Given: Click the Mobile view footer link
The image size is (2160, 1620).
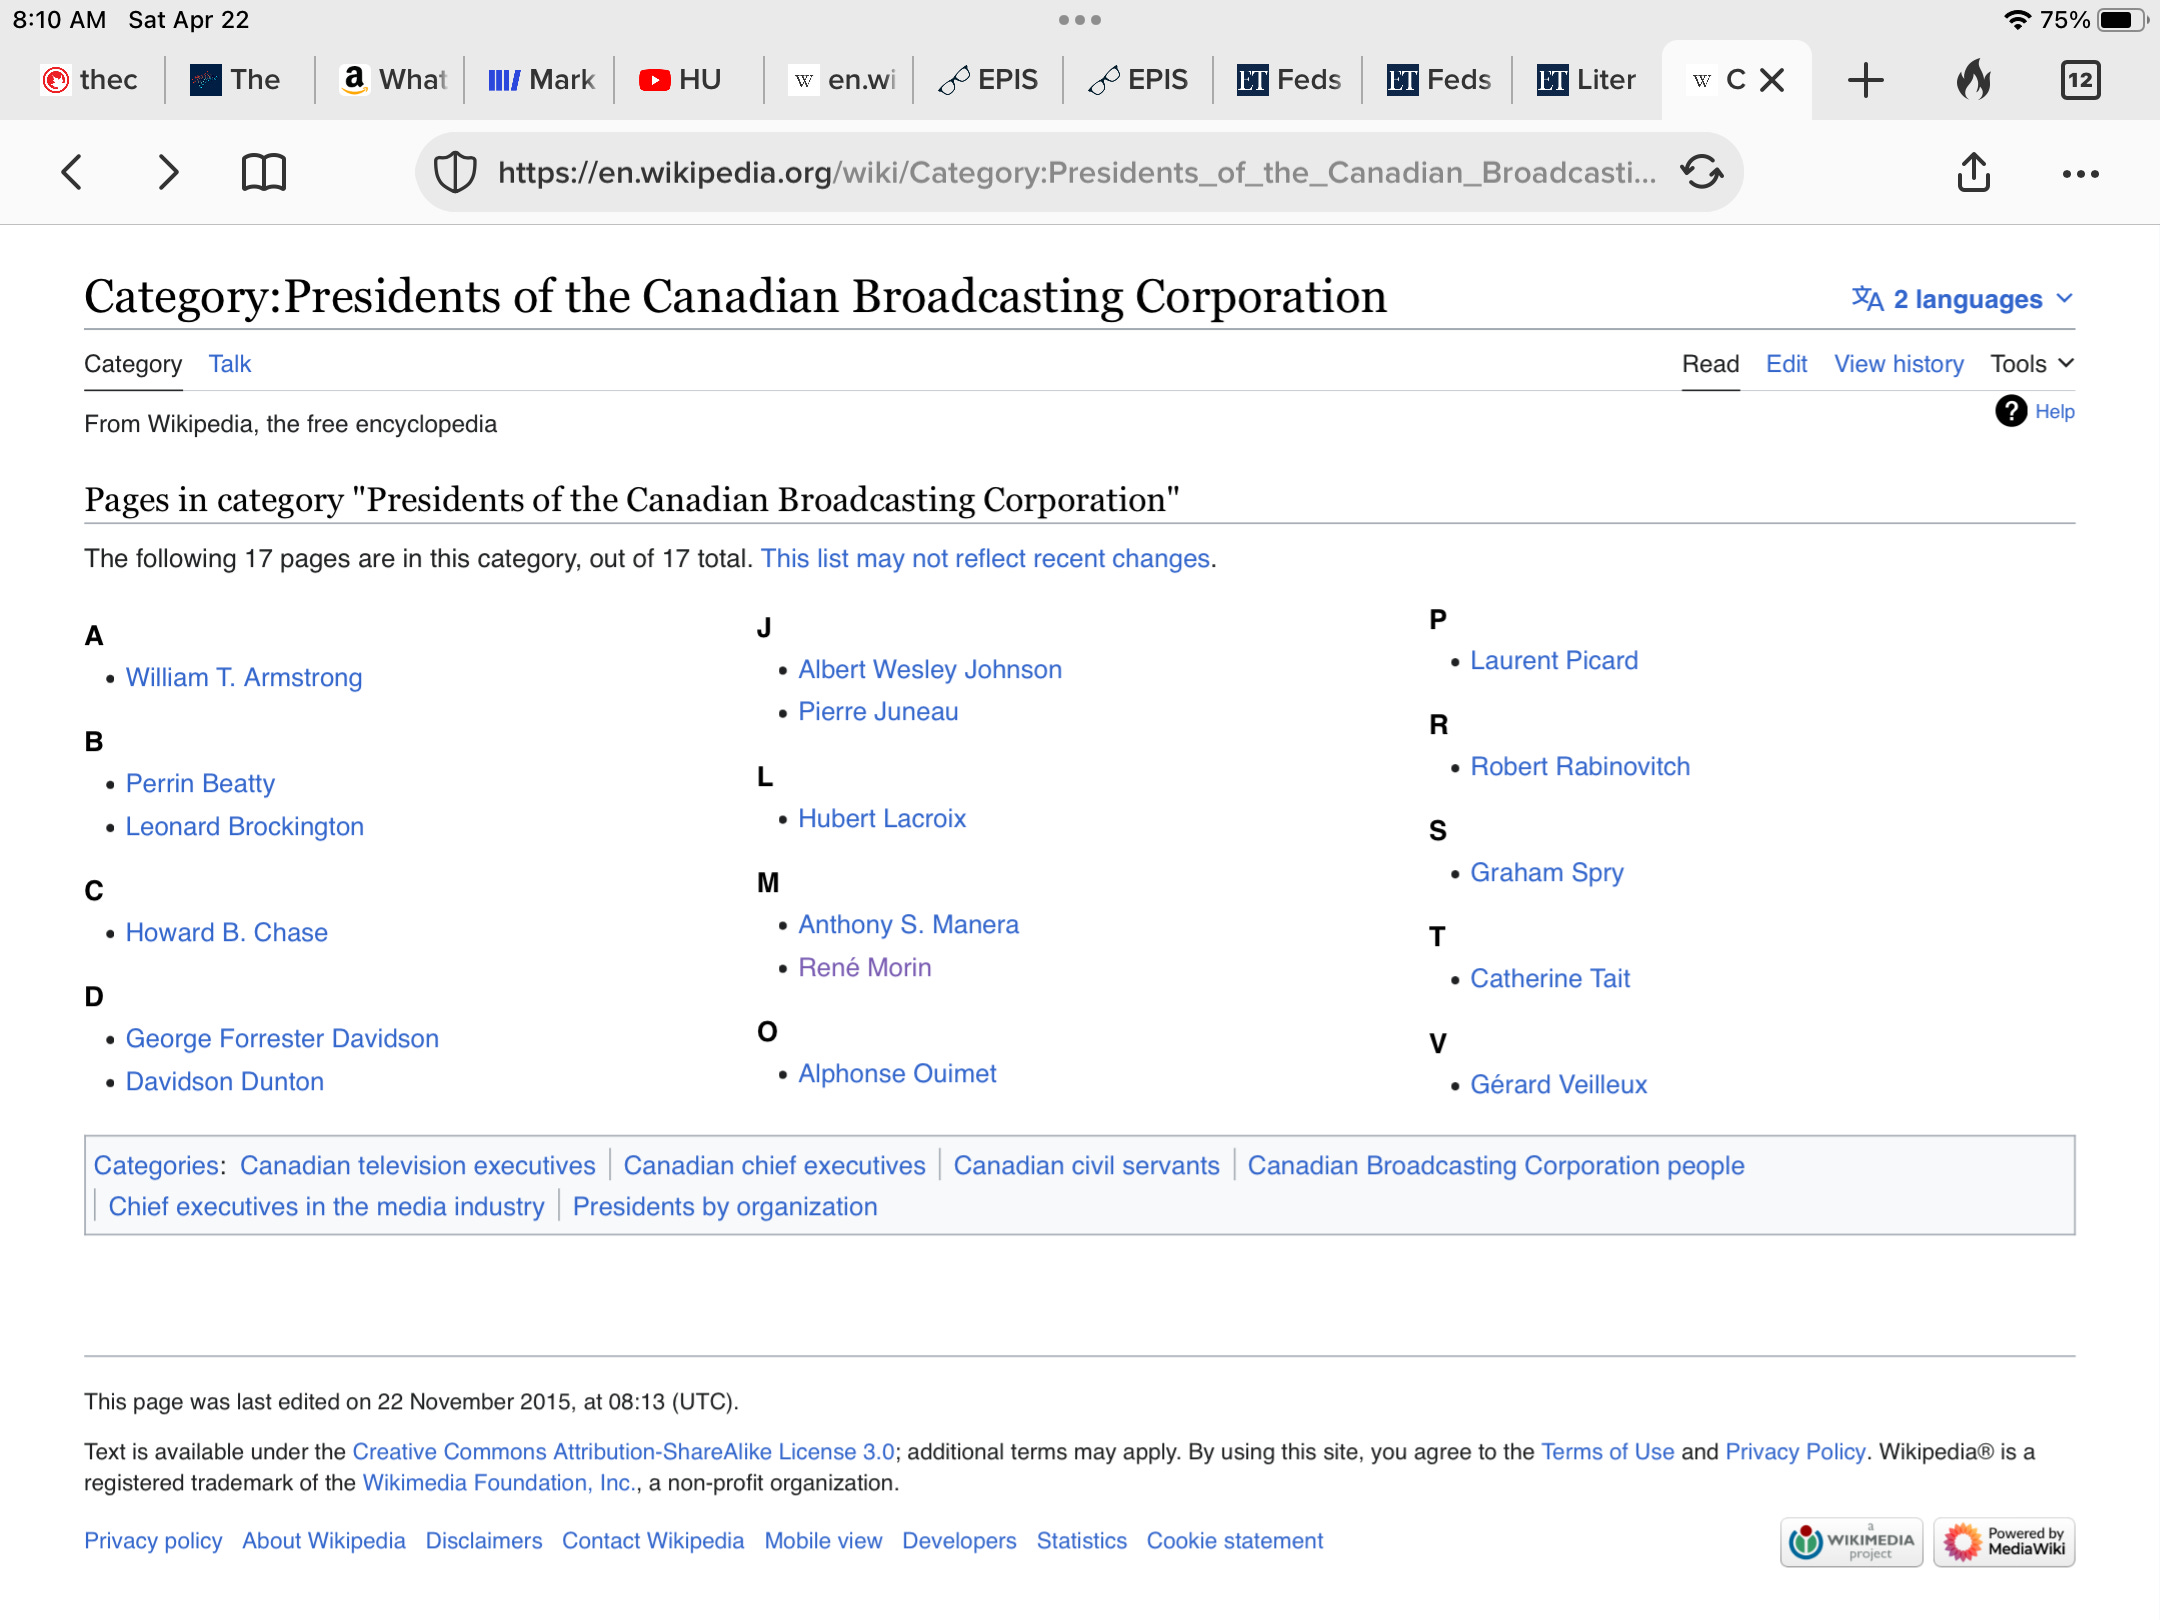Looking at the screenshot, I should click(823, 1541).
